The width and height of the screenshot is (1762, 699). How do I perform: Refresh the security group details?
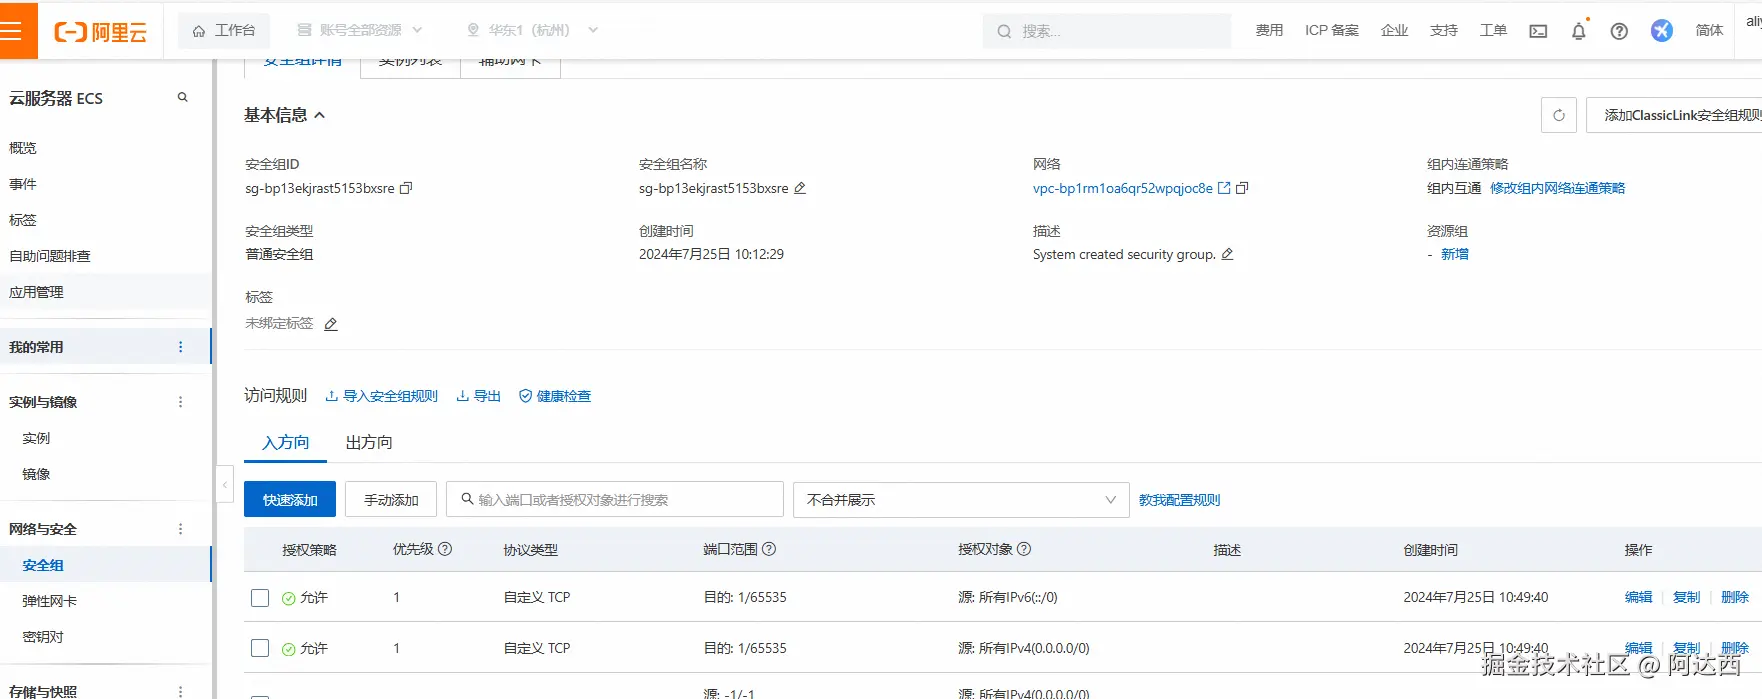(x=1559, y=115)
